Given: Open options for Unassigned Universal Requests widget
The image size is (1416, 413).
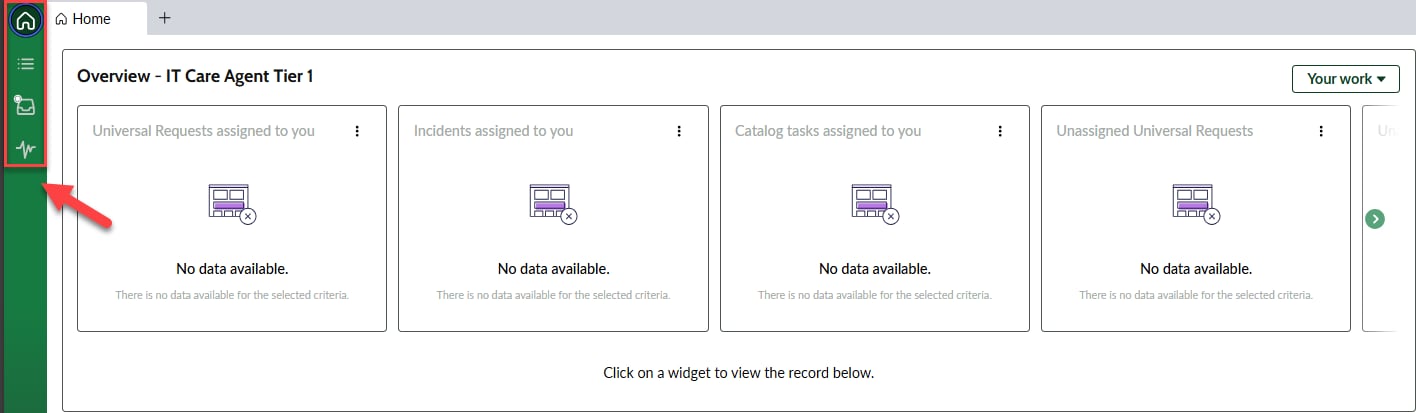Looking at the screenshot, I should [1321, 131].
